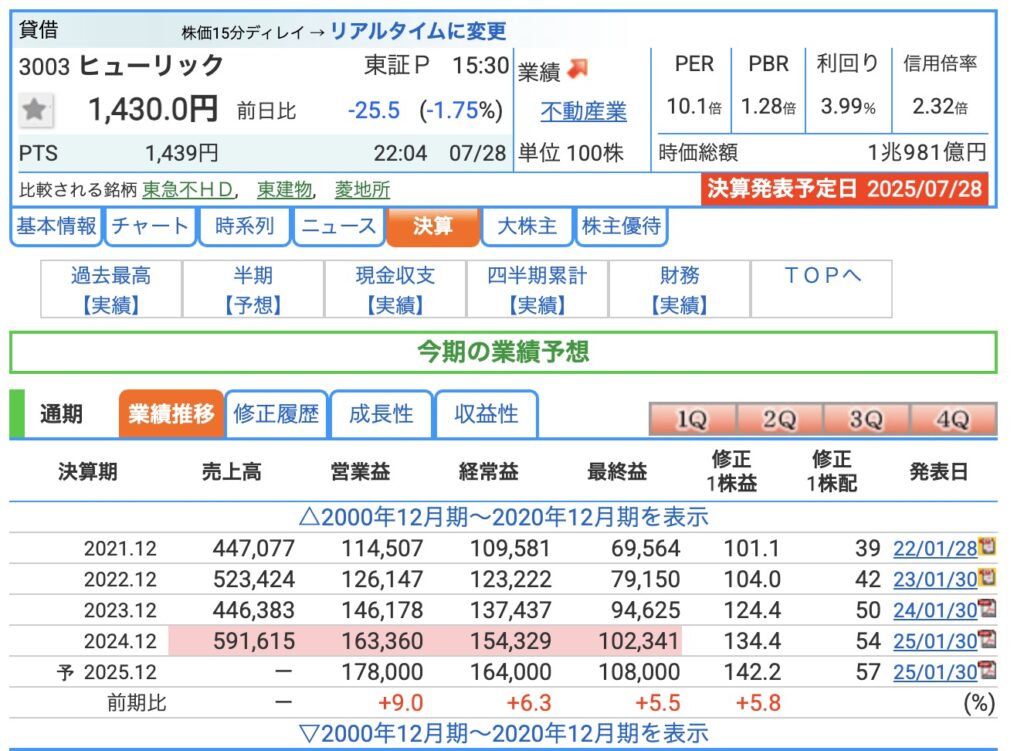Click the TOPへ button
This screenshot has width=1024, height=751.
(x=822, y=289)
